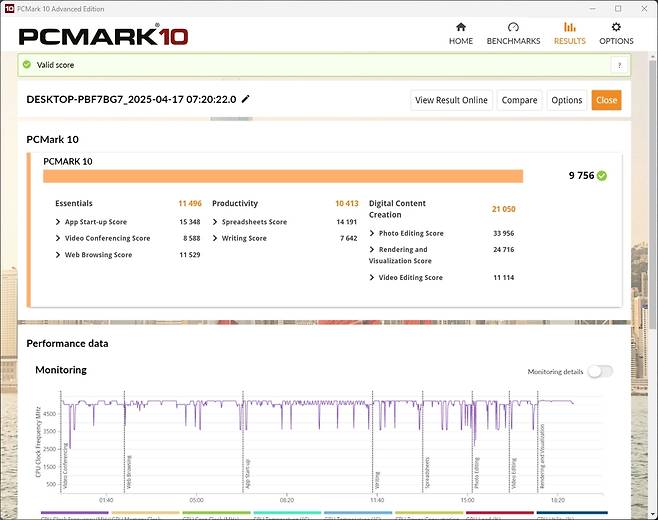
Task: Click the Results bar chart icon
Action: 570,28
